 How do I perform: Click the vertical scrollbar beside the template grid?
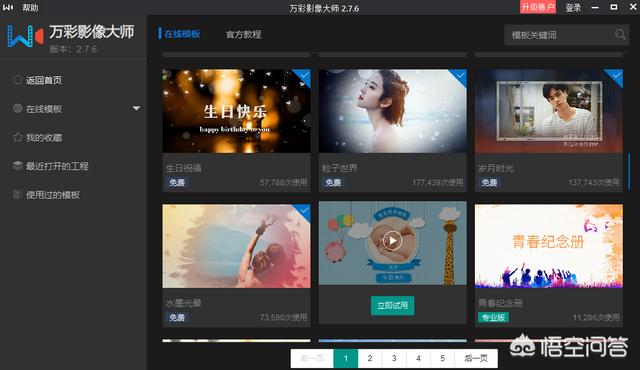629,172
